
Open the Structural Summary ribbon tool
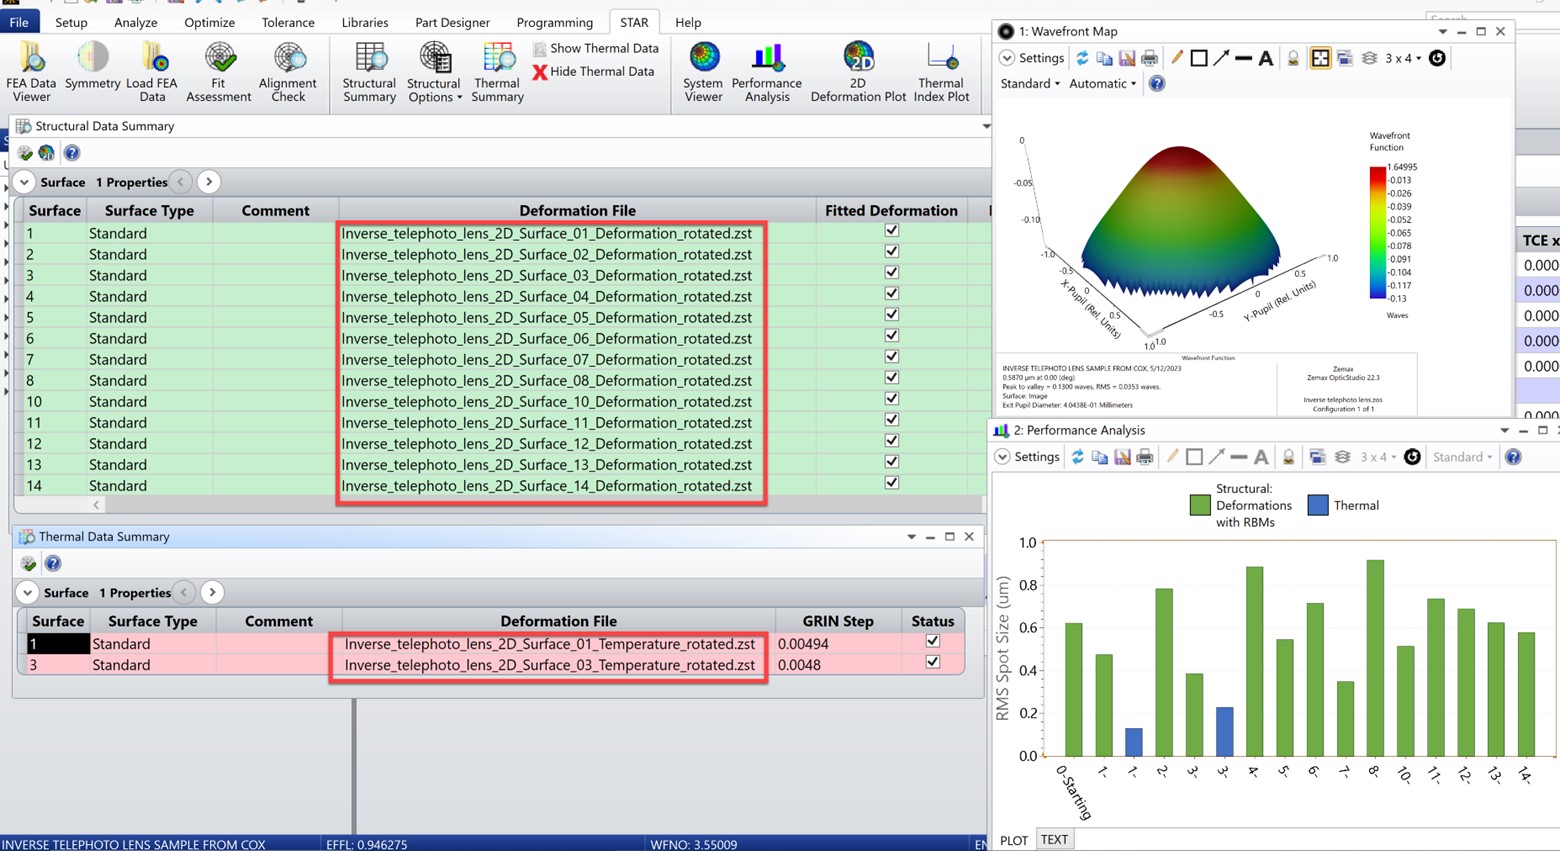369,72
